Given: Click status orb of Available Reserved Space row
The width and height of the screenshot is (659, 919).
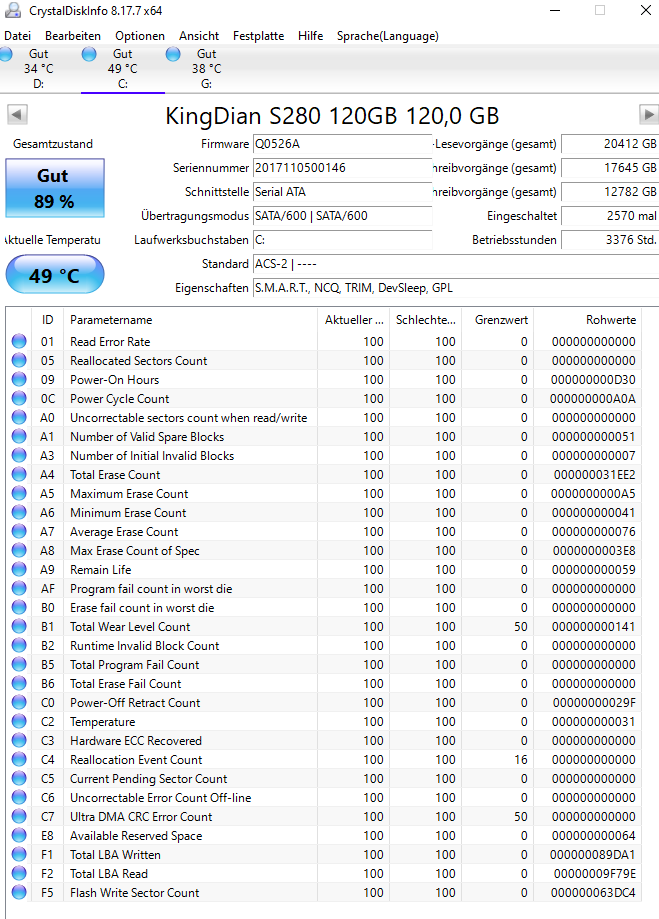Looking at the screenshot, I should (x=19, y=835).
